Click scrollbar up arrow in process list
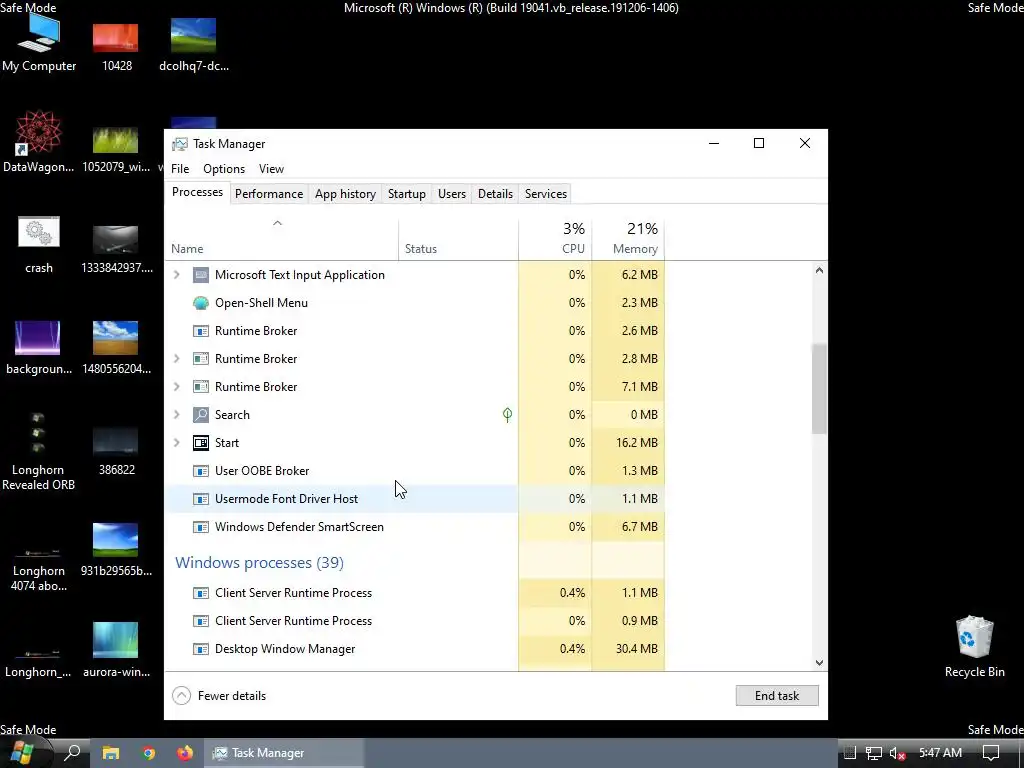Image resolution: width=1024 pixels, height=768 pixels. point(819,270)
